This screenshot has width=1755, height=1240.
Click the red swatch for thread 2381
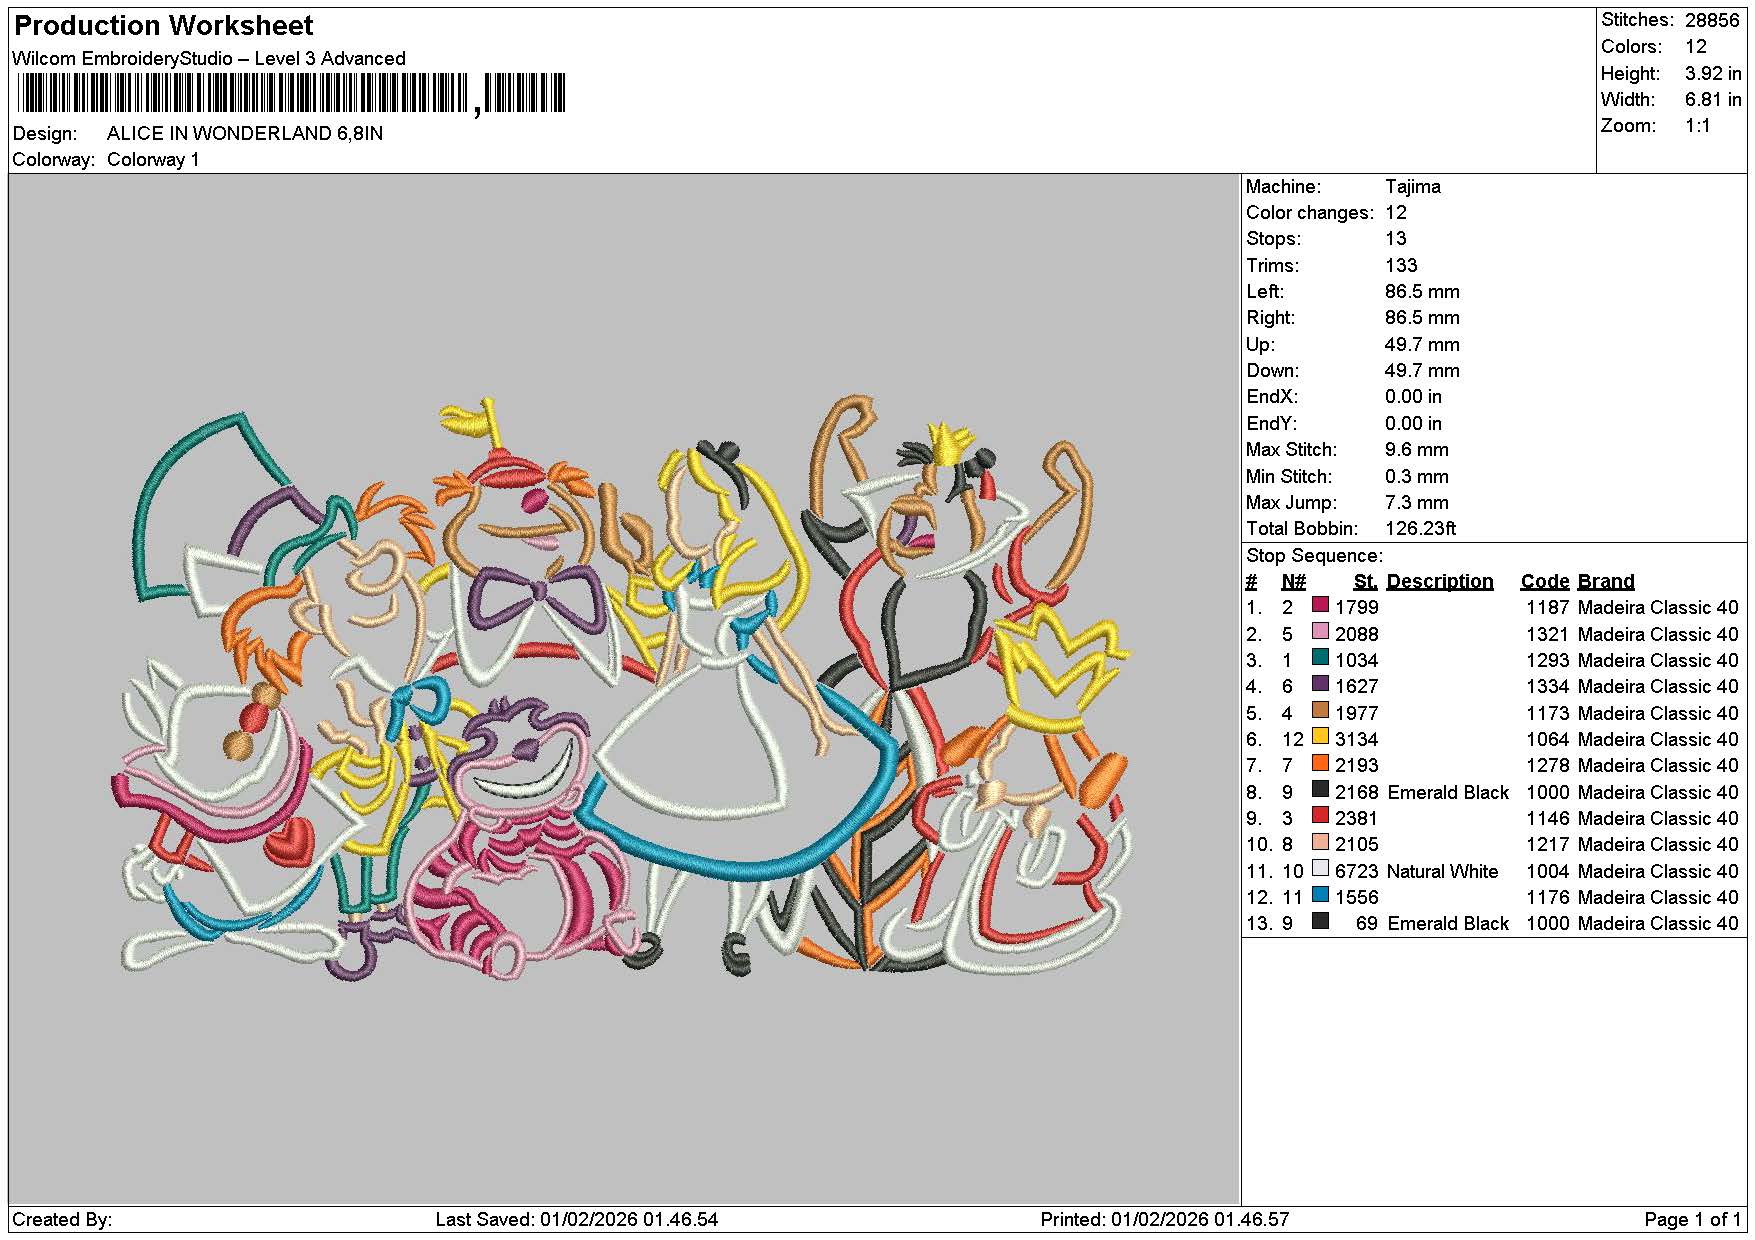(x=1320, y=816)
